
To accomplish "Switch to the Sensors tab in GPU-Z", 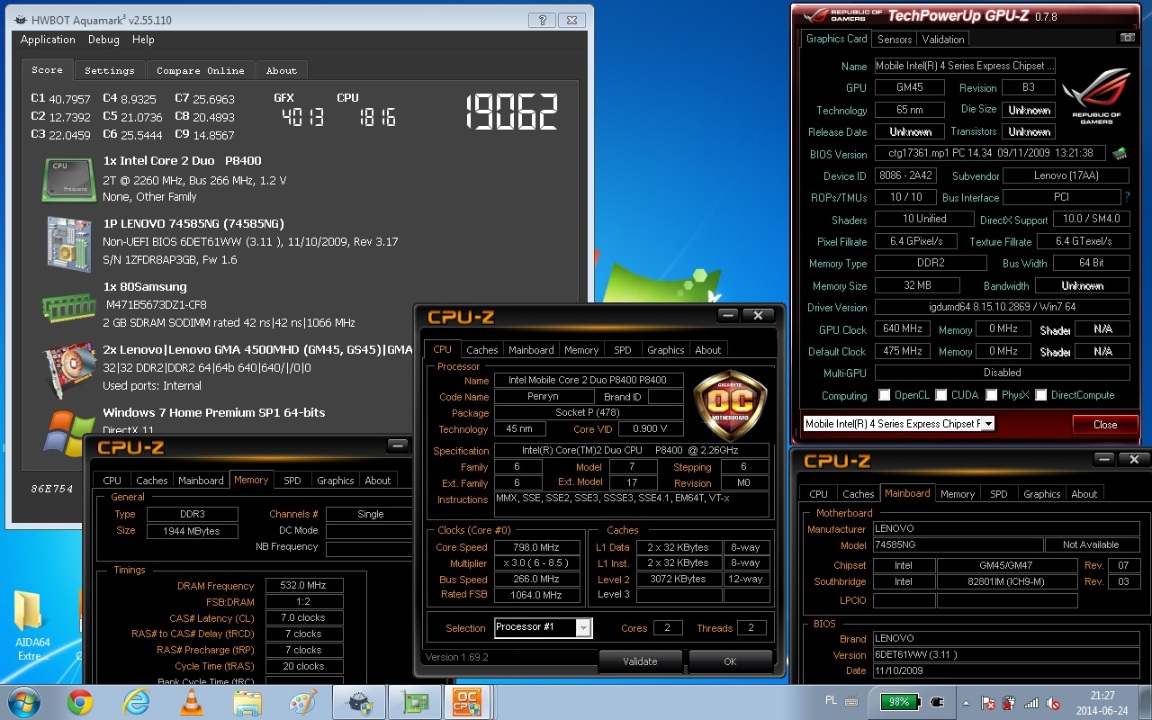I will click(894, 39).
